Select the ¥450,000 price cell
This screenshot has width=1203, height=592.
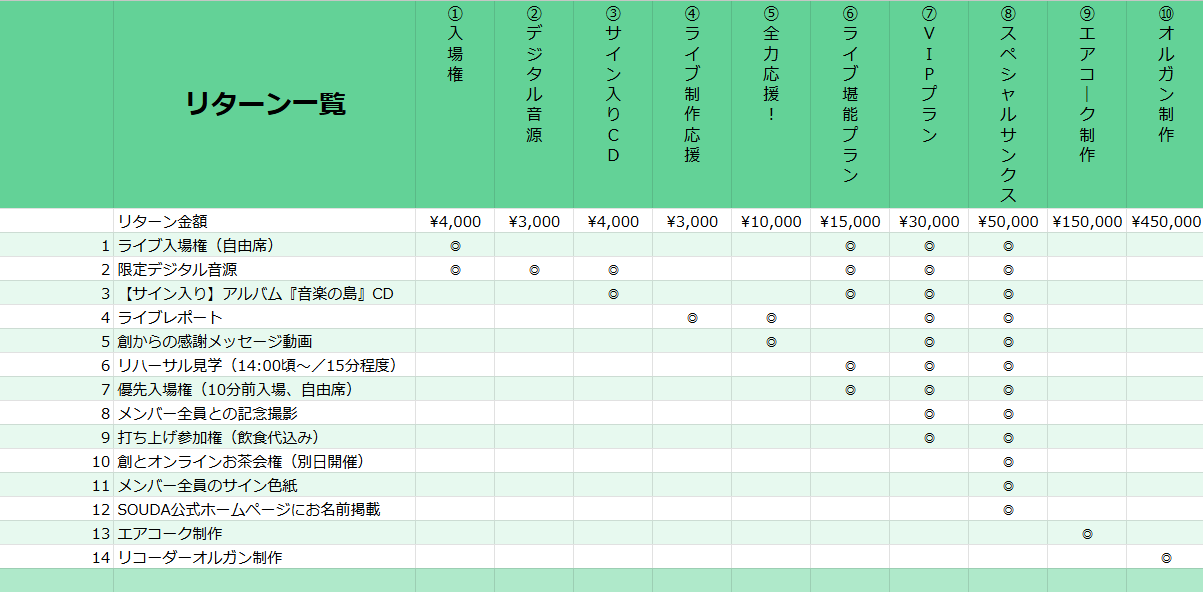[x=1166, y=221]
